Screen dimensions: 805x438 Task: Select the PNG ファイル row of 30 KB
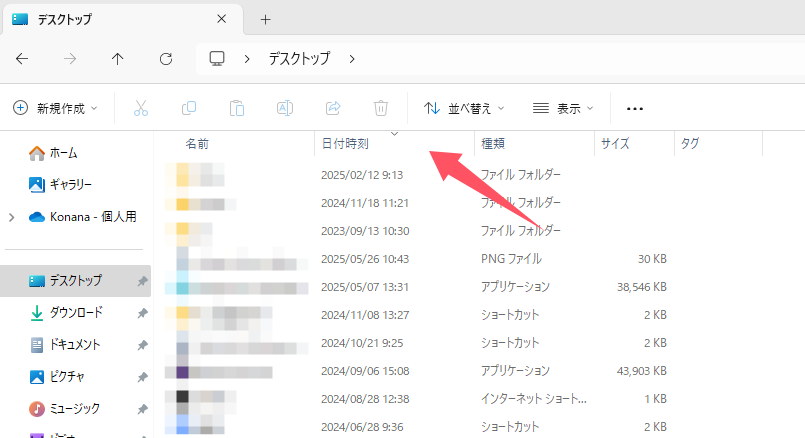click(416, 259)
